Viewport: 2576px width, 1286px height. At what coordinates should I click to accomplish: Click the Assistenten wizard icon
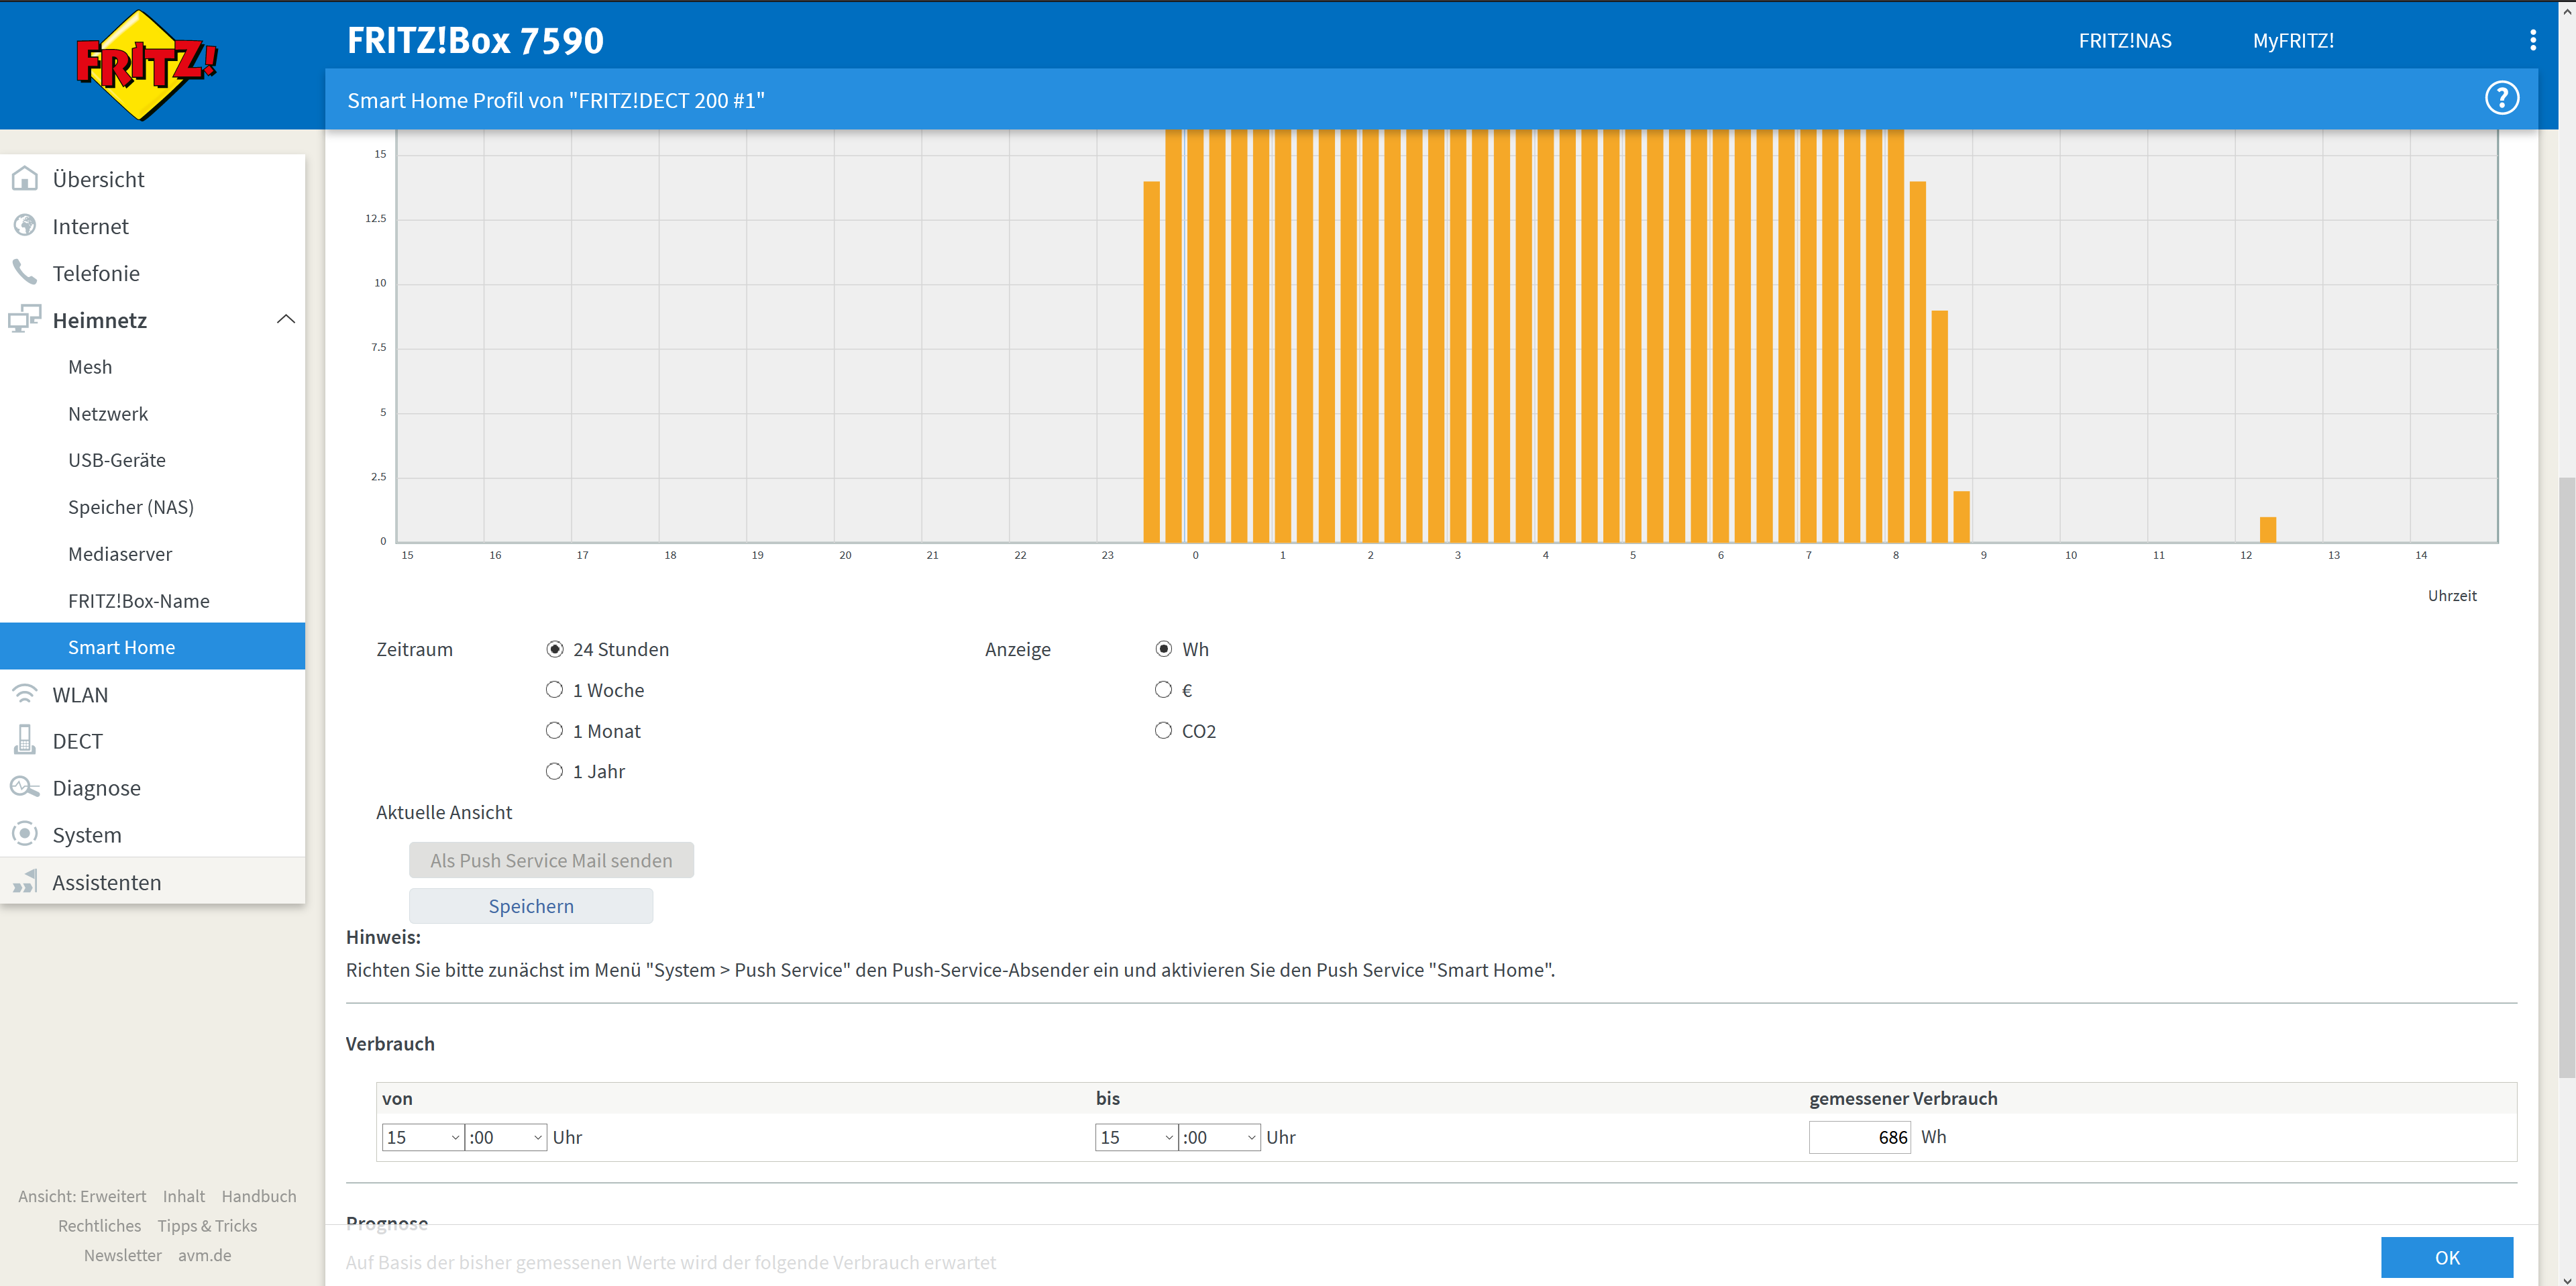pyautogui.click(x=25, y=881)
